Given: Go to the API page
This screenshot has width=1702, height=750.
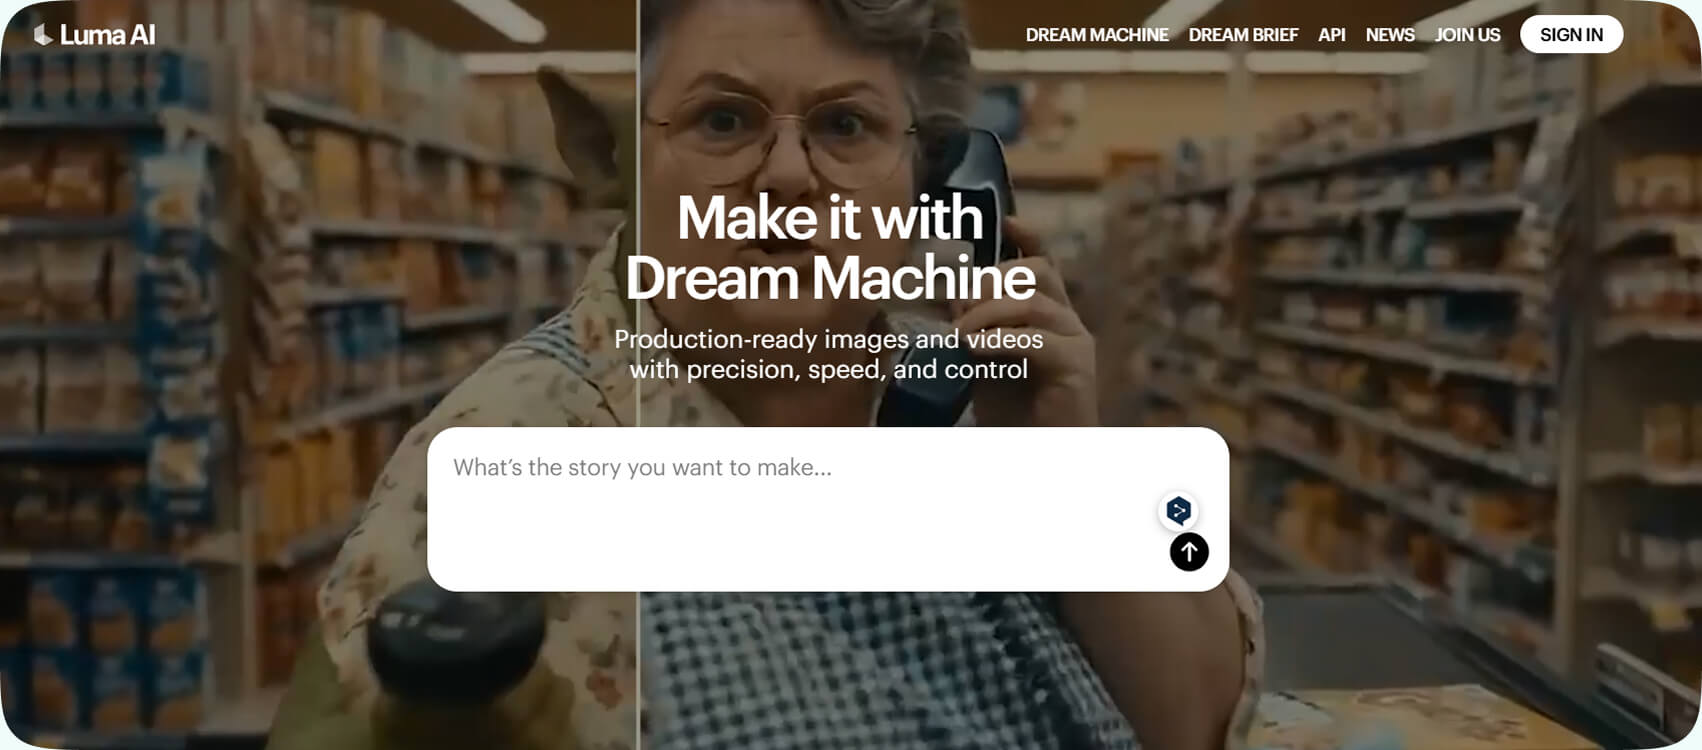Looking at the screenshot, I should pos(1332,35).
